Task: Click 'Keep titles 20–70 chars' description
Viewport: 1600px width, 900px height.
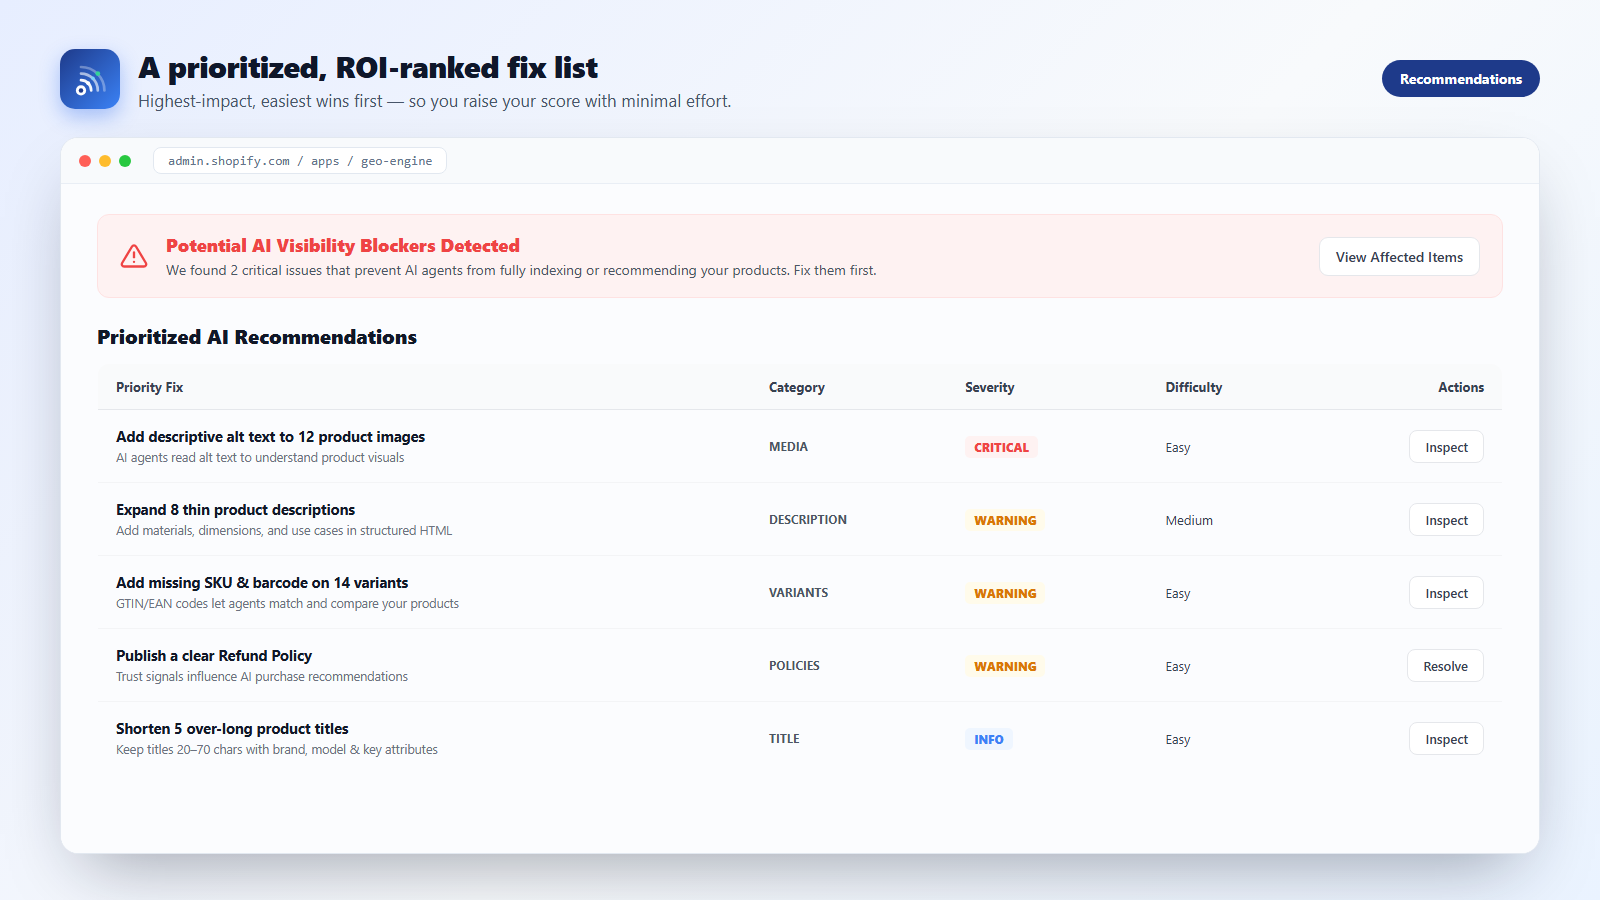Action: tap(277, 750)
